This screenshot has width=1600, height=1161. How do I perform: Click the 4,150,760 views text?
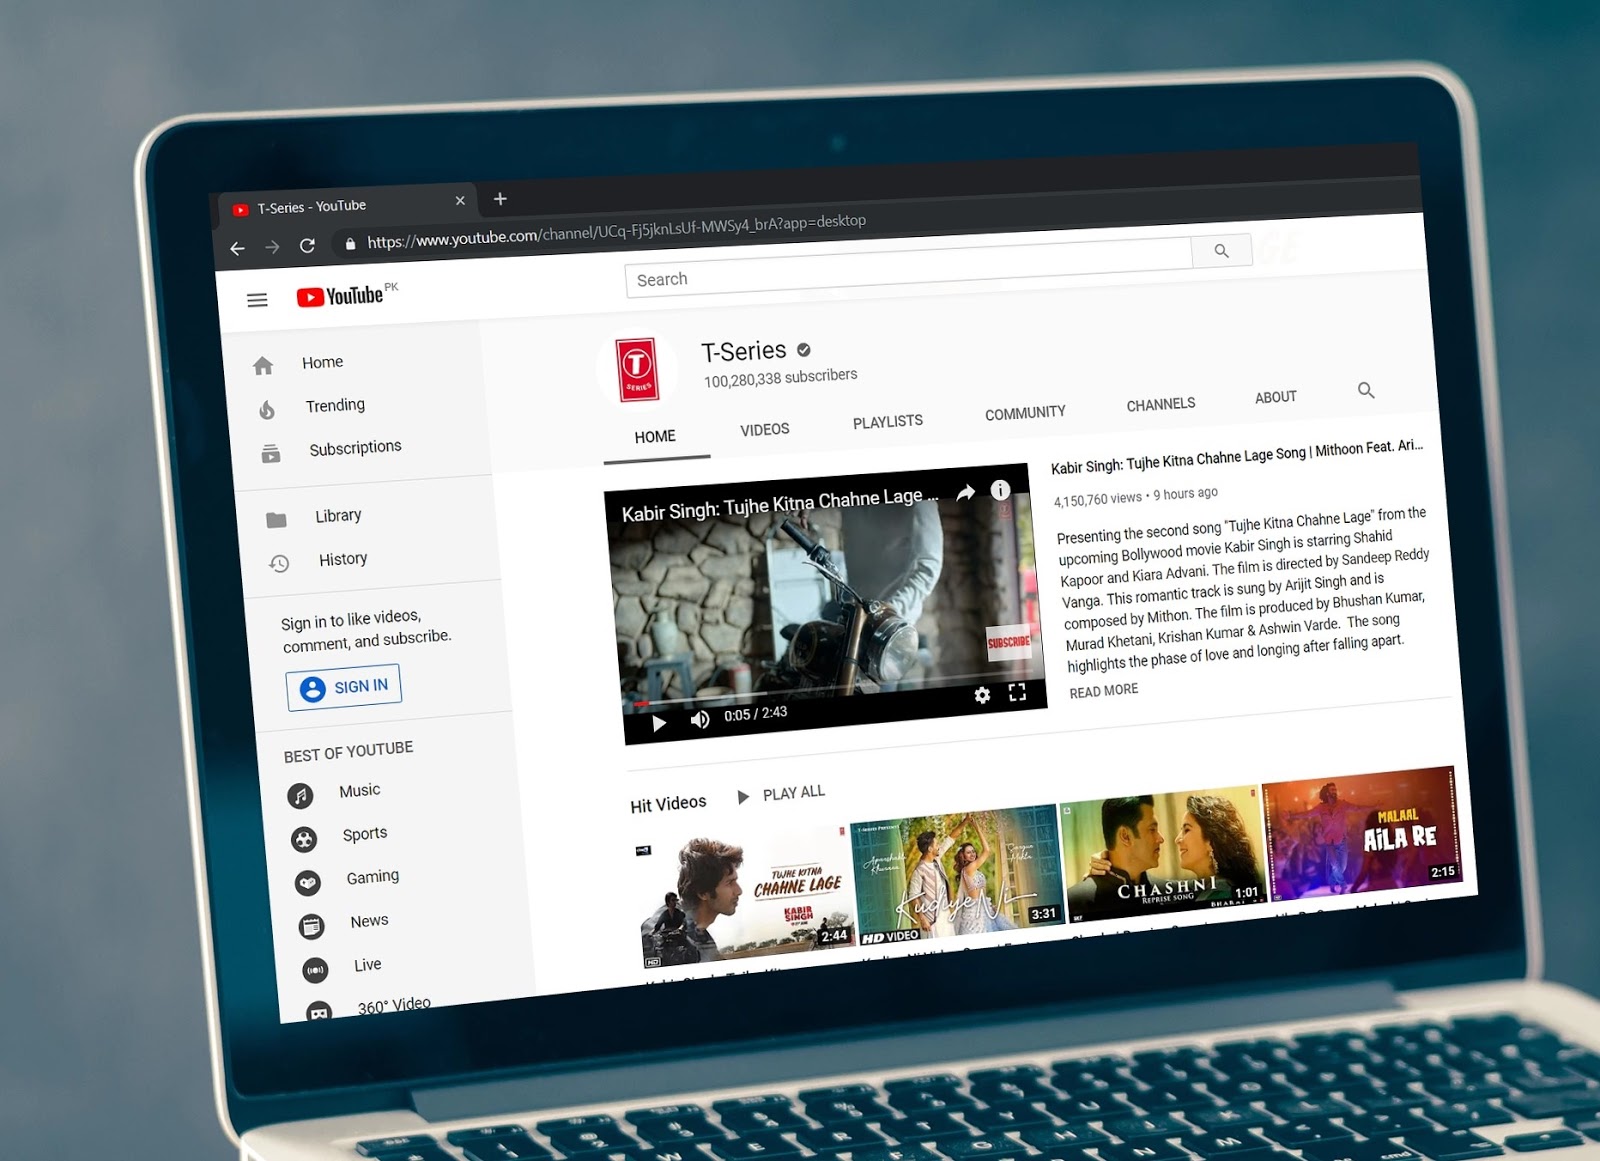[x=1097, y=498]
